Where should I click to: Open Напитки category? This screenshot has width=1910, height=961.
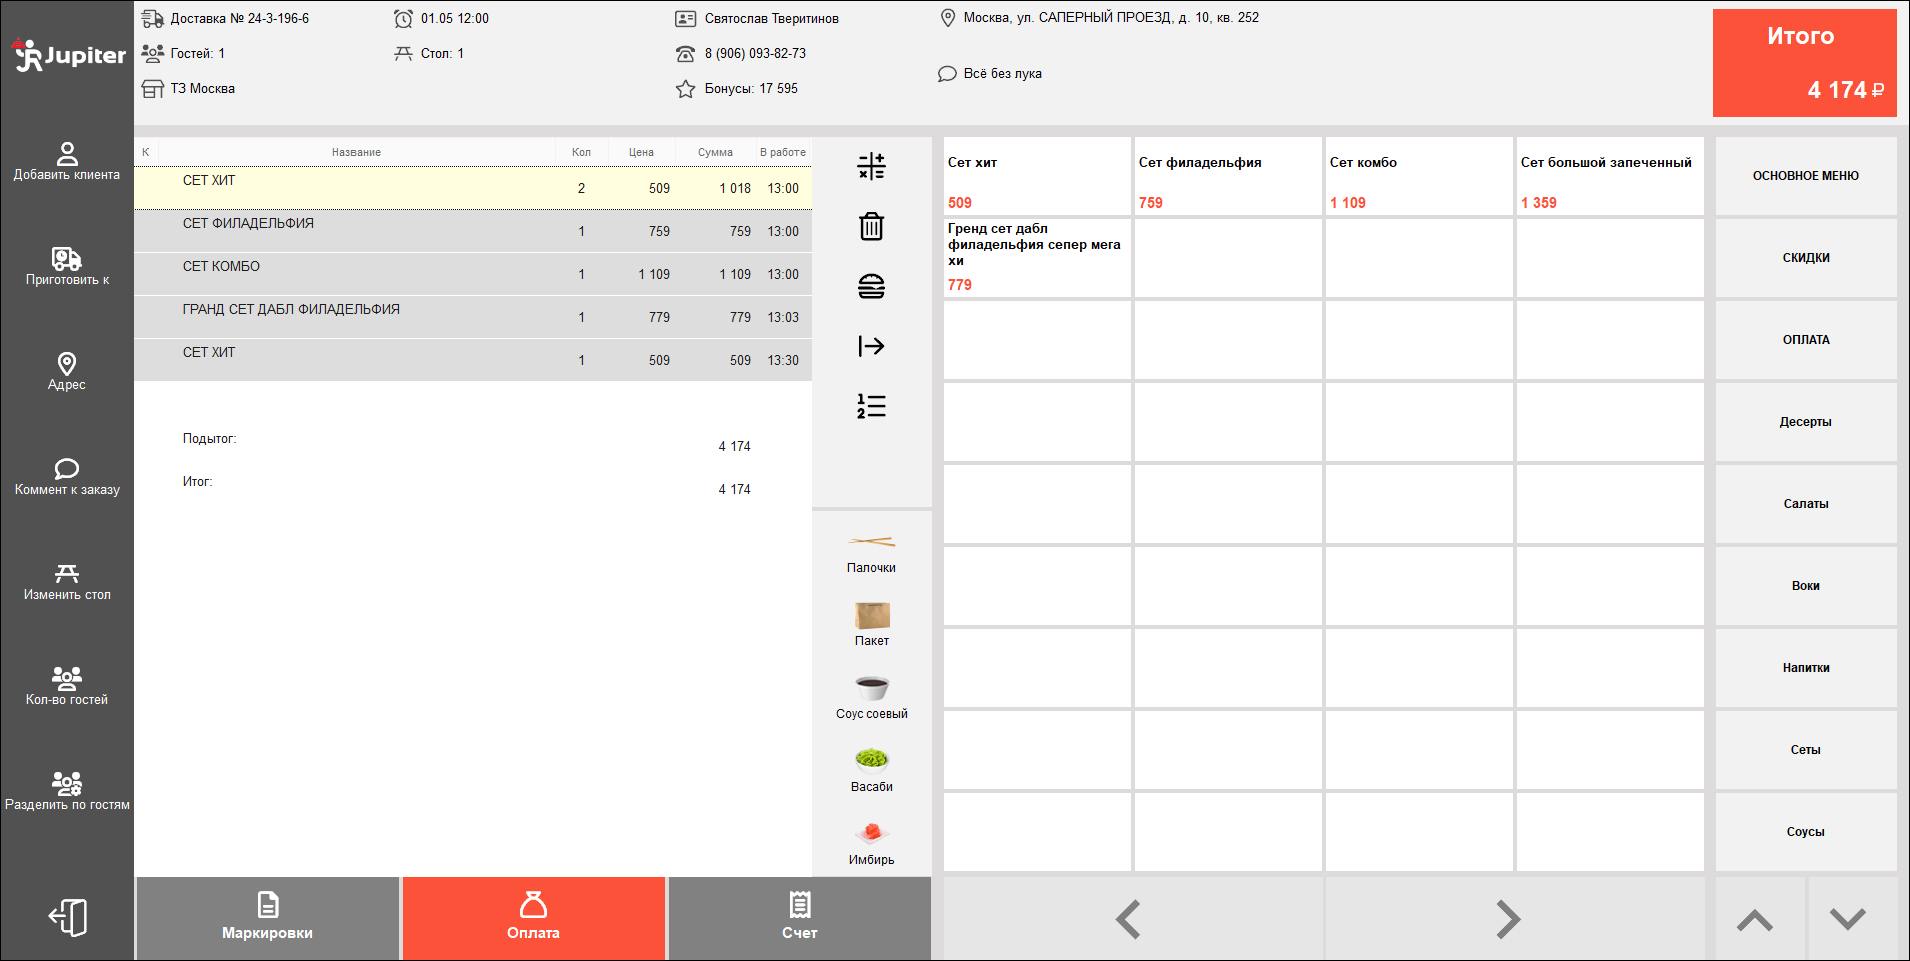tap(1806, 668)
